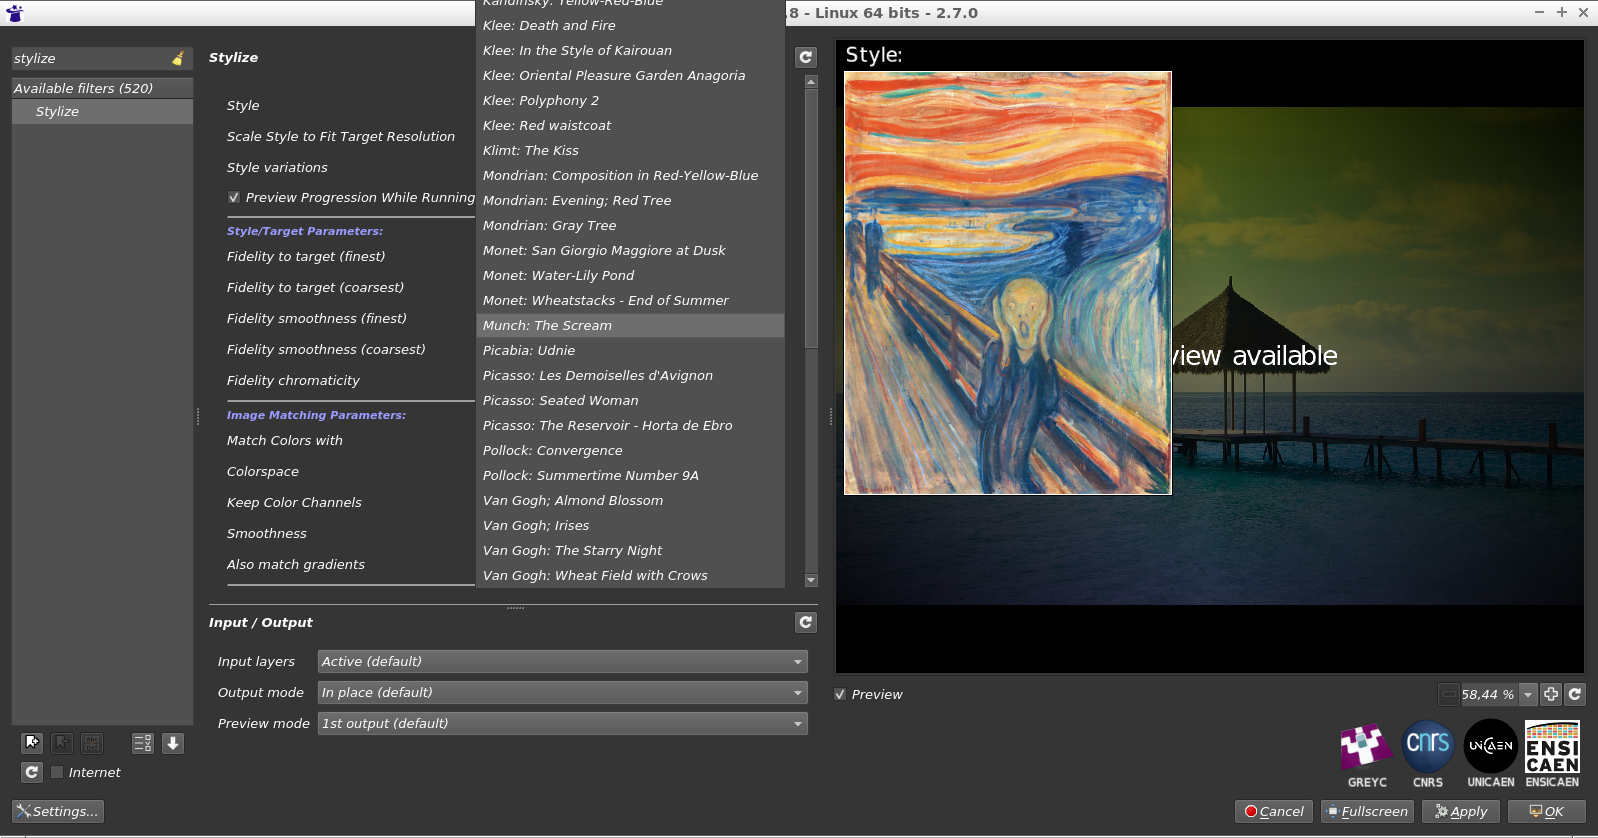This screenshot has height=838, width=1598.
Task: Choose 'Klee: Polyphony 2' style
Action: [630, 101]
